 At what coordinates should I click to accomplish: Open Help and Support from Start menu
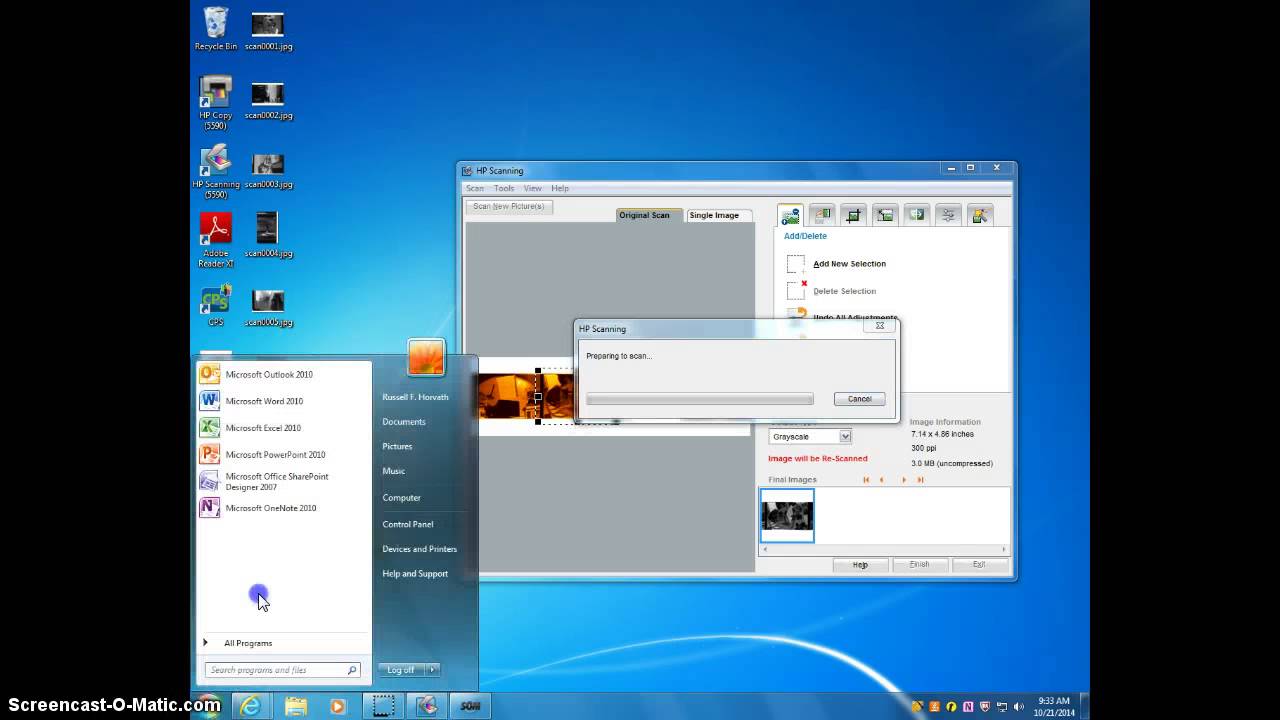[x=415, y=574]
